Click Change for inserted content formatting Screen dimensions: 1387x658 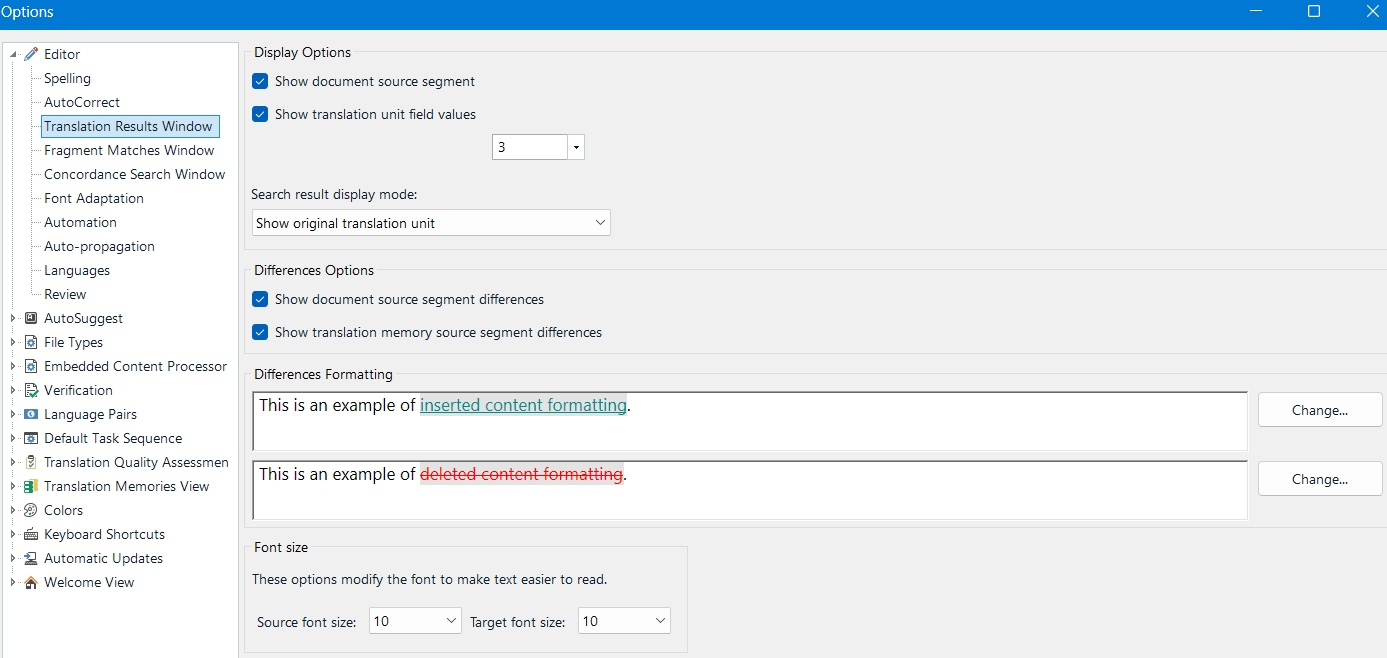tap(1320, 410)
